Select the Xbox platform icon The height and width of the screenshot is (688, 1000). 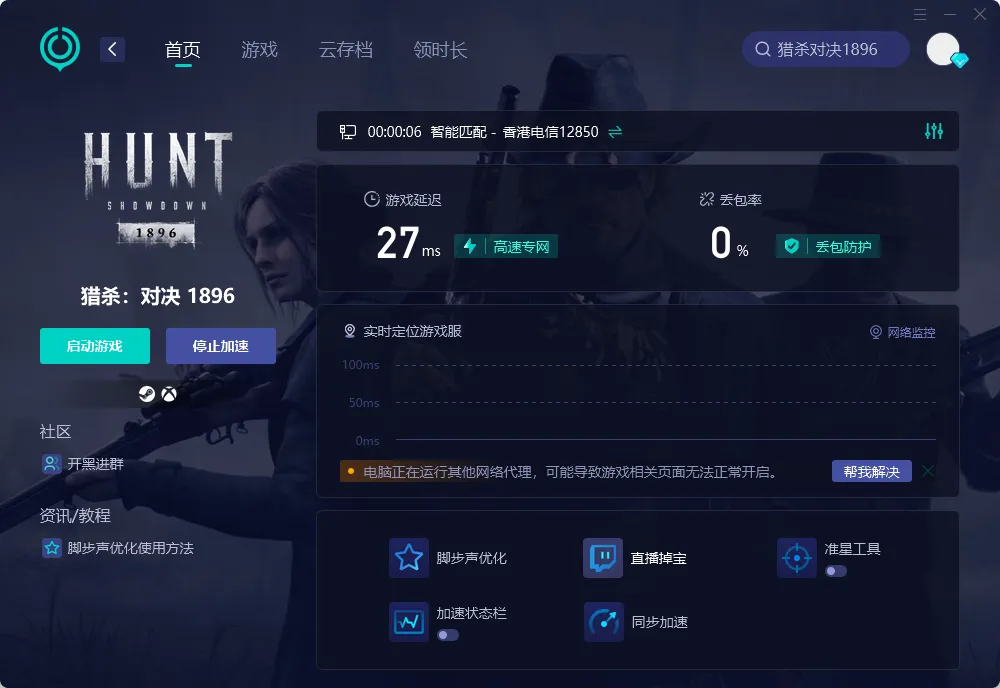(x=169, y=394)
